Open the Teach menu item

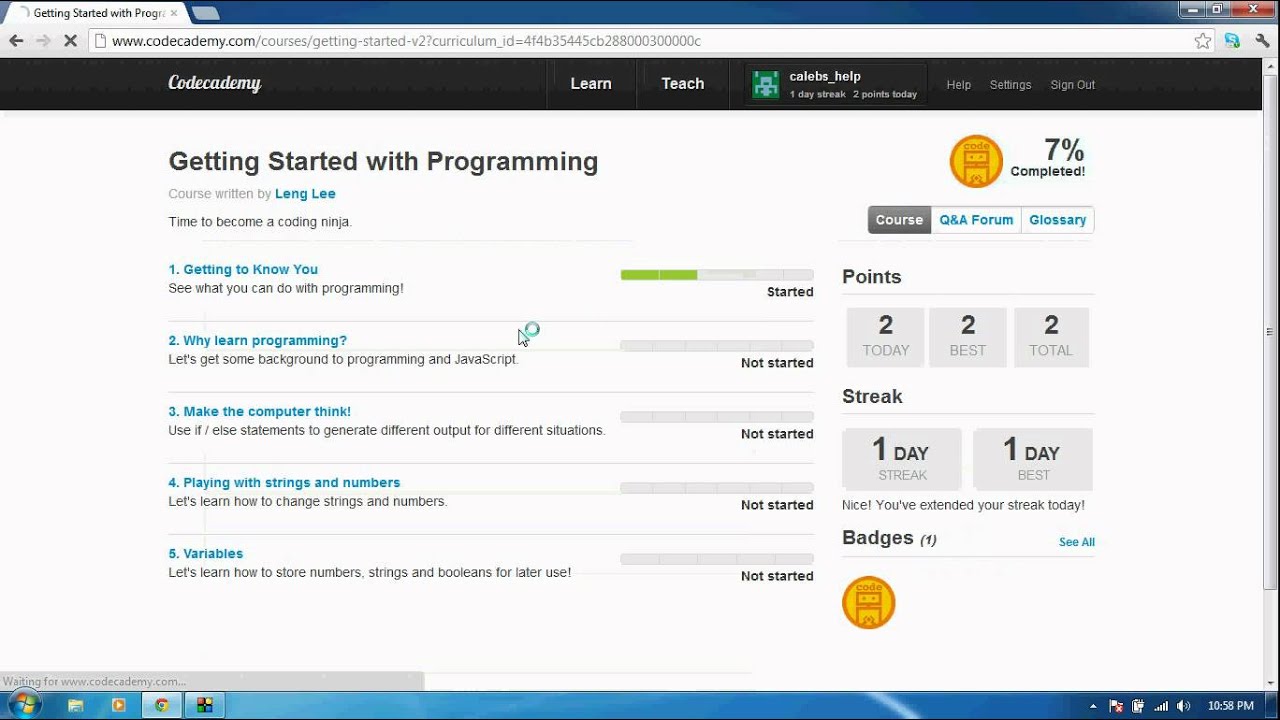pos(683,84)
